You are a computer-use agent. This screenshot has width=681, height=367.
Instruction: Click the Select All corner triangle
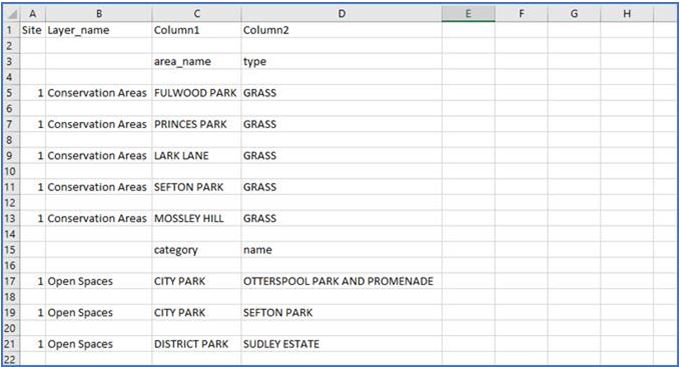11,14
